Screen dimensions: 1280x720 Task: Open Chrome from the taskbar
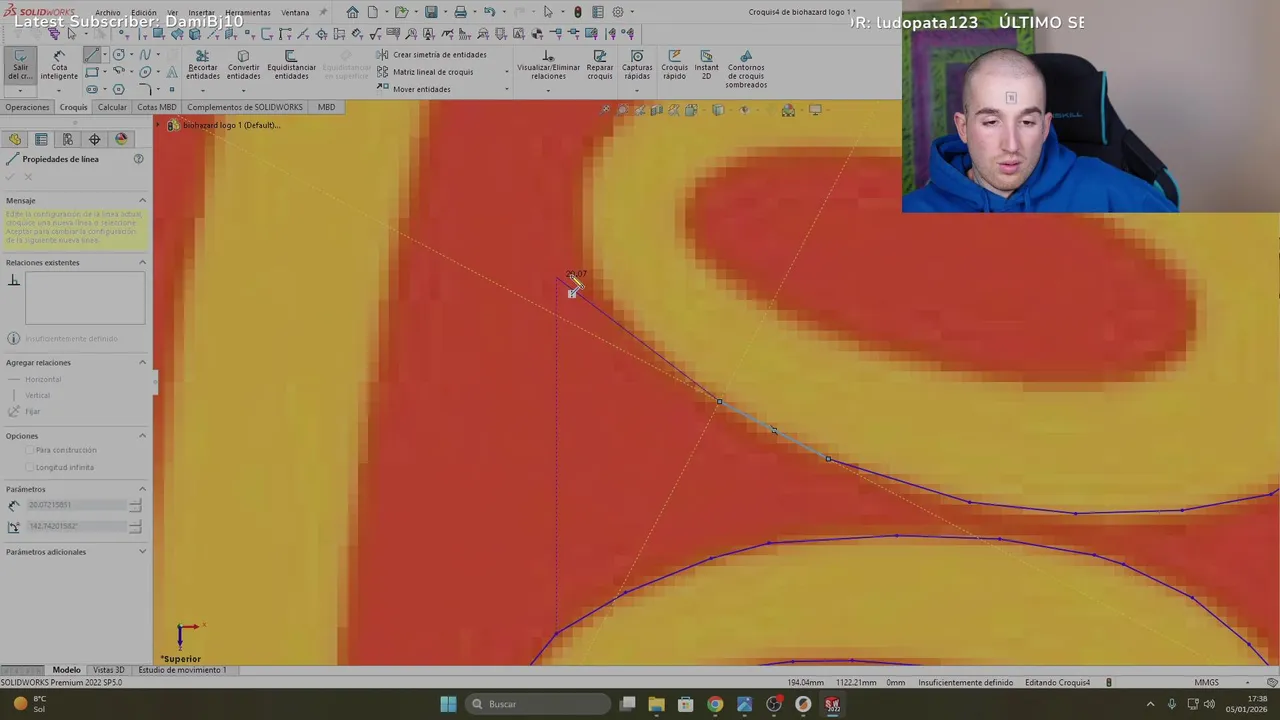click(715, 704)
